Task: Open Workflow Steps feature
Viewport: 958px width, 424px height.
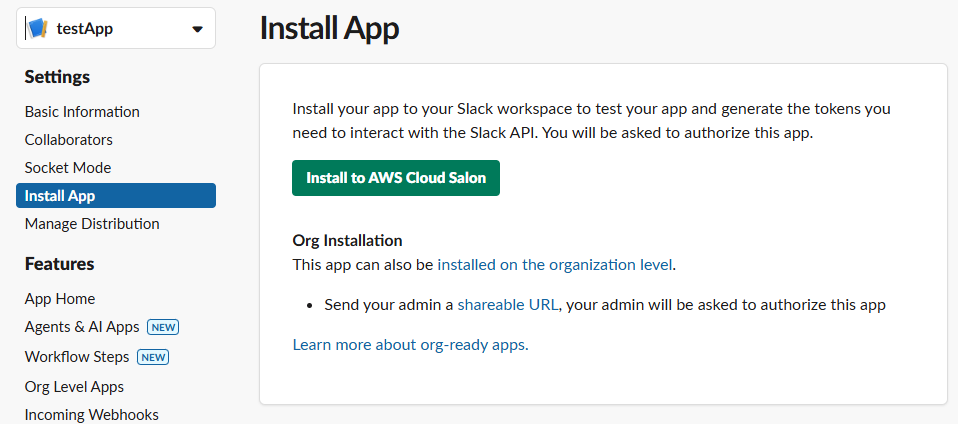Action: click(77, 357)
